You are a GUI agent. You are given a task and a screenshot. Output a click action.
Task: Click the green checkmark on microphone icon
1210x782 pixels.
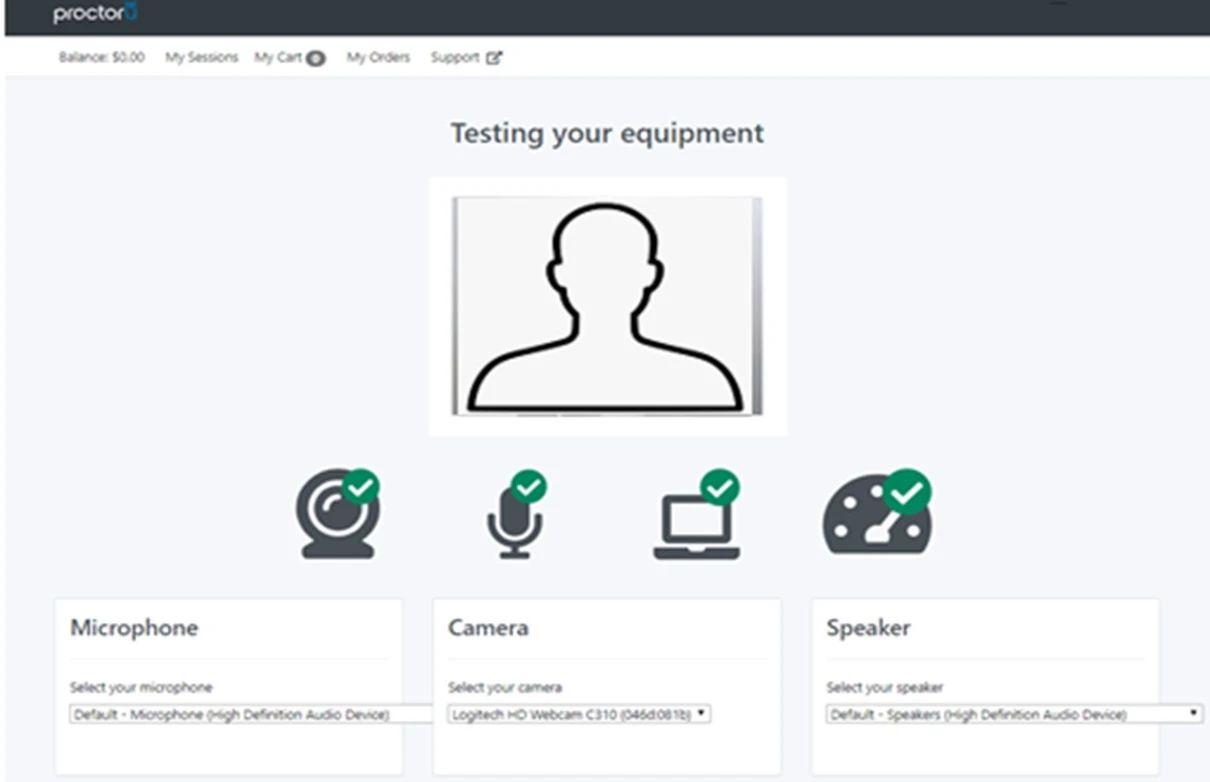coord(529,487)
